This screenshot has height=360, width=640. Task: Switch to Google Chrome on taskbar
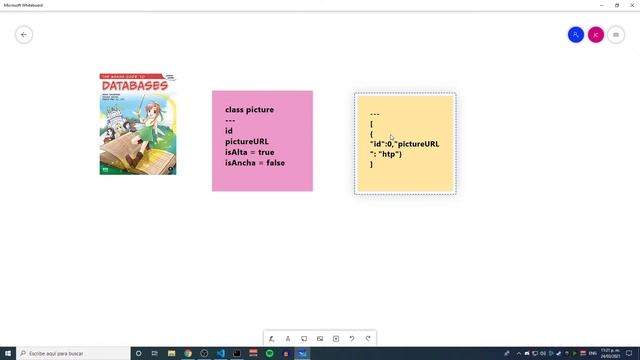pos(188,353)
